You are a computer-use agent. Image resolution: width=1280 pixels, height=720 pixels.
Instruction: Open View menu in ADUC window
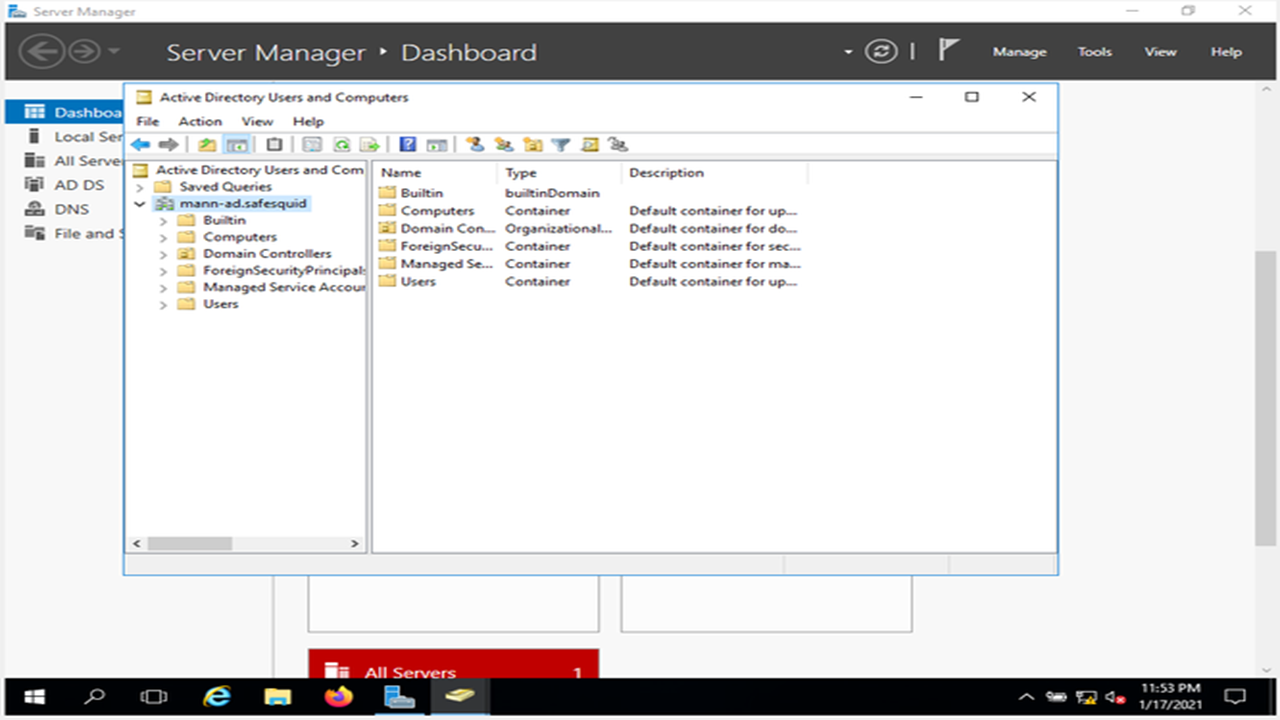(257, 121)
